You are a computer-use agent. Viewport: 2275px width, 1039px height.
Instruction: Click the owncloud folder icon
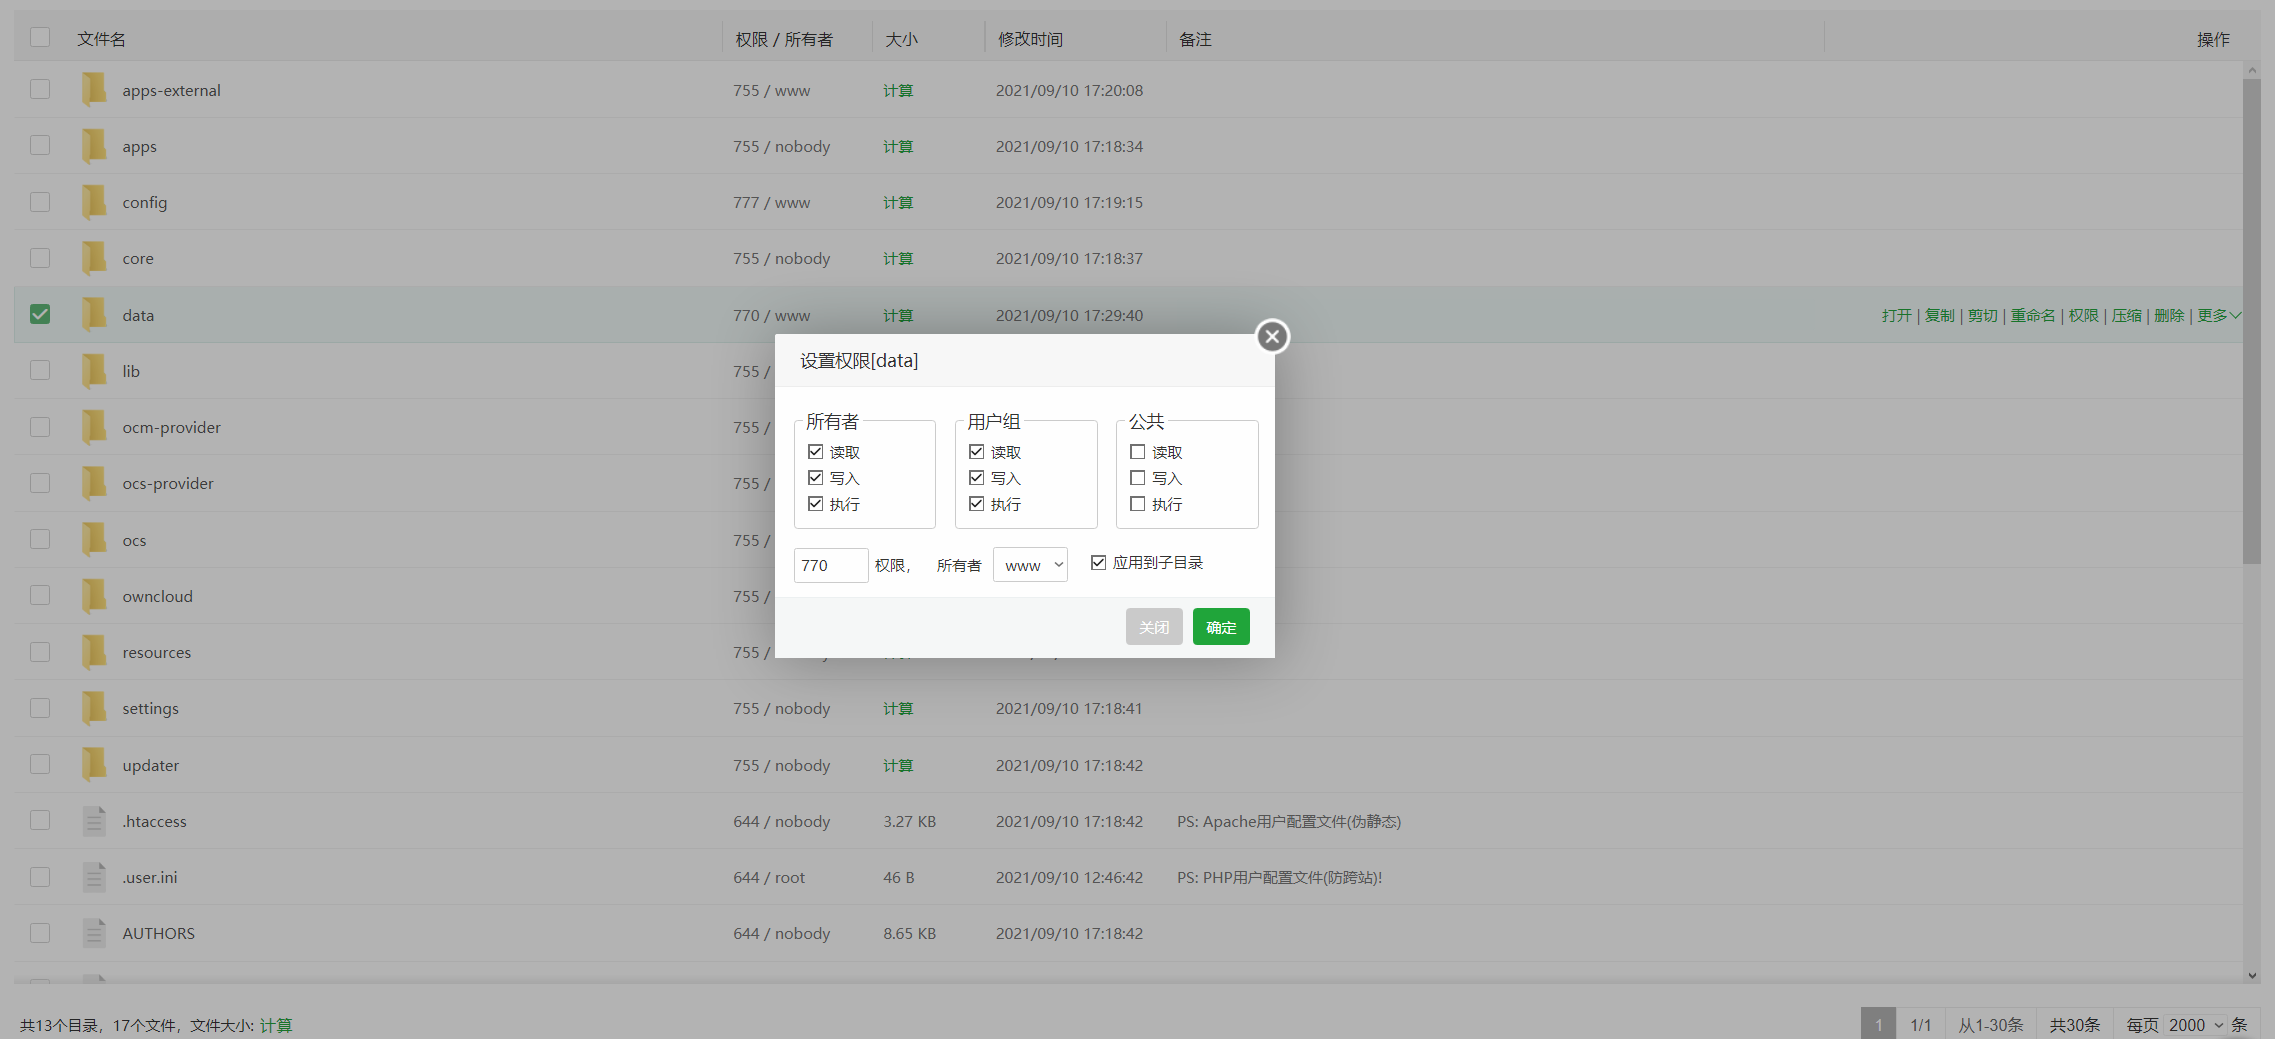point(93,595)
